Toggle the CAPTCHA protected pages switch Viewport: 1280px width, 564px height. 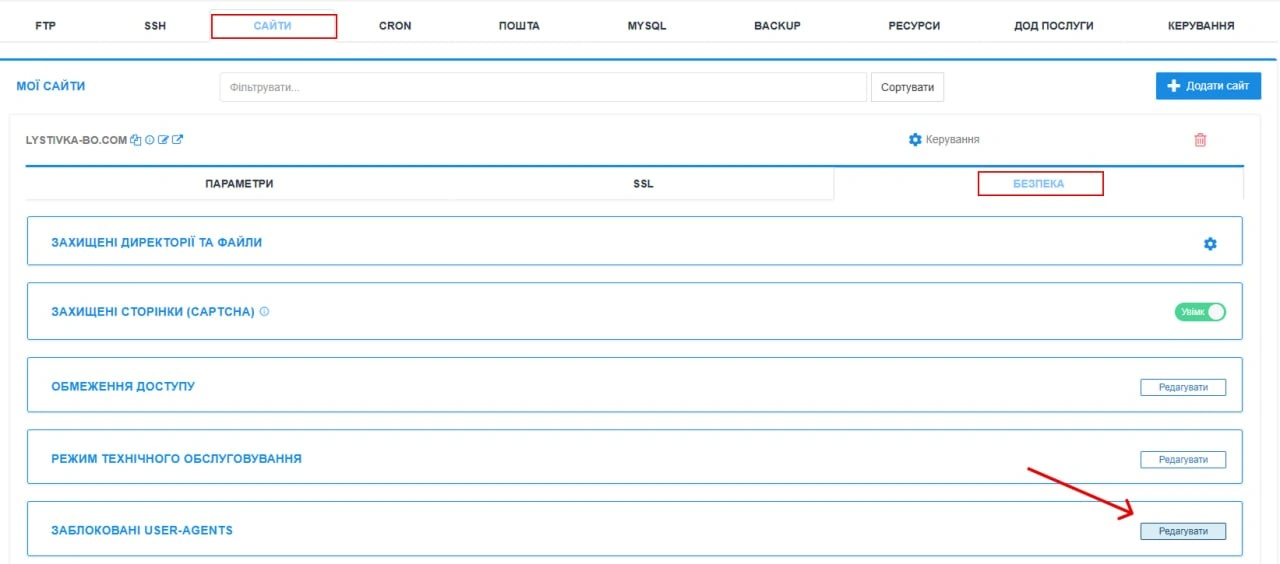[x=1200, y=312]
